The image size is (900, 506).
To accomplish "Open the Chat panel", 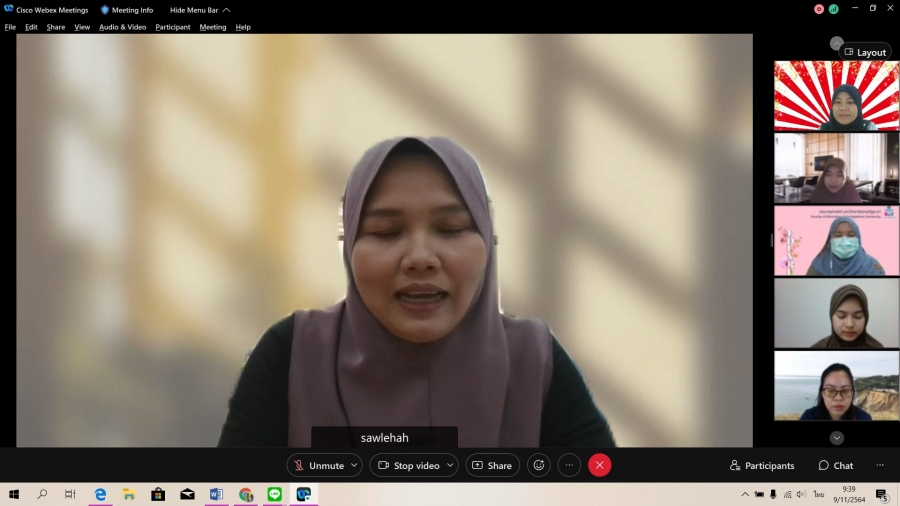I will (835, 465).
